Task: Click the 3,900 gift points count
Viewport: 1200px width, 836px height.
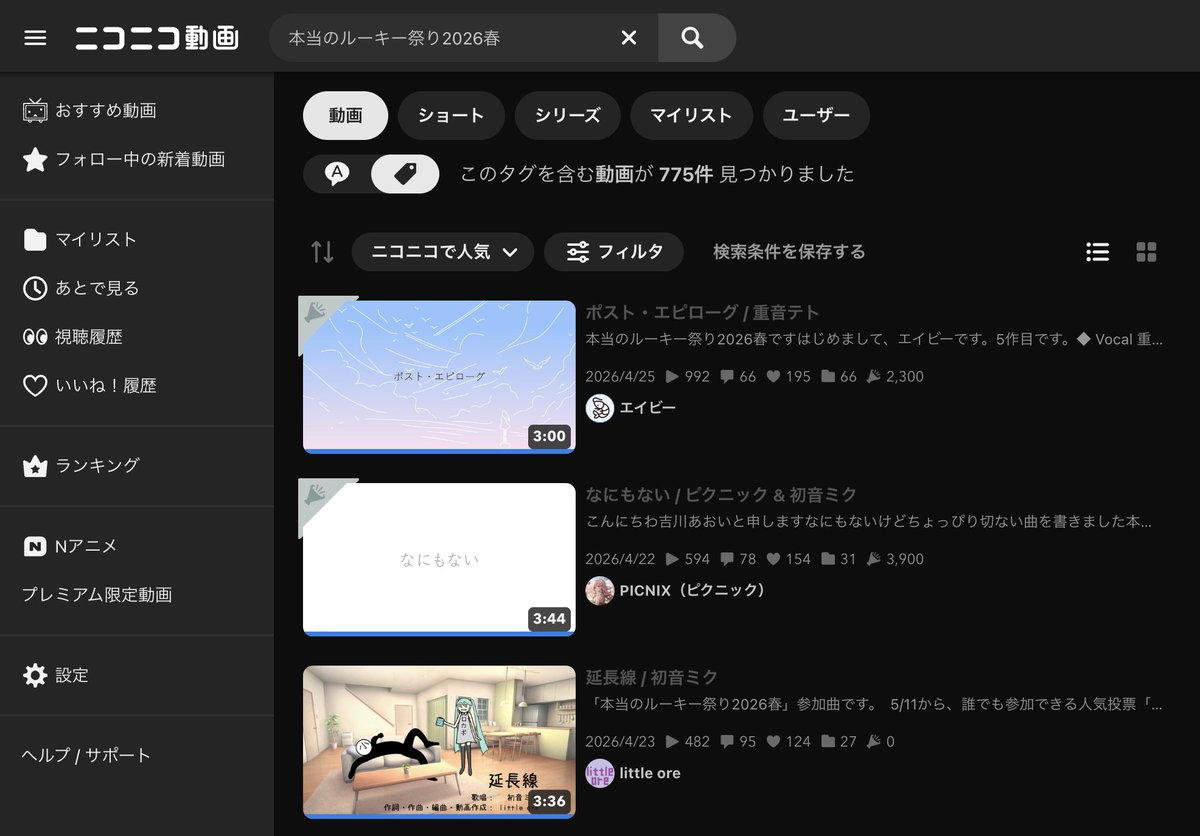Action: [895, 559]
